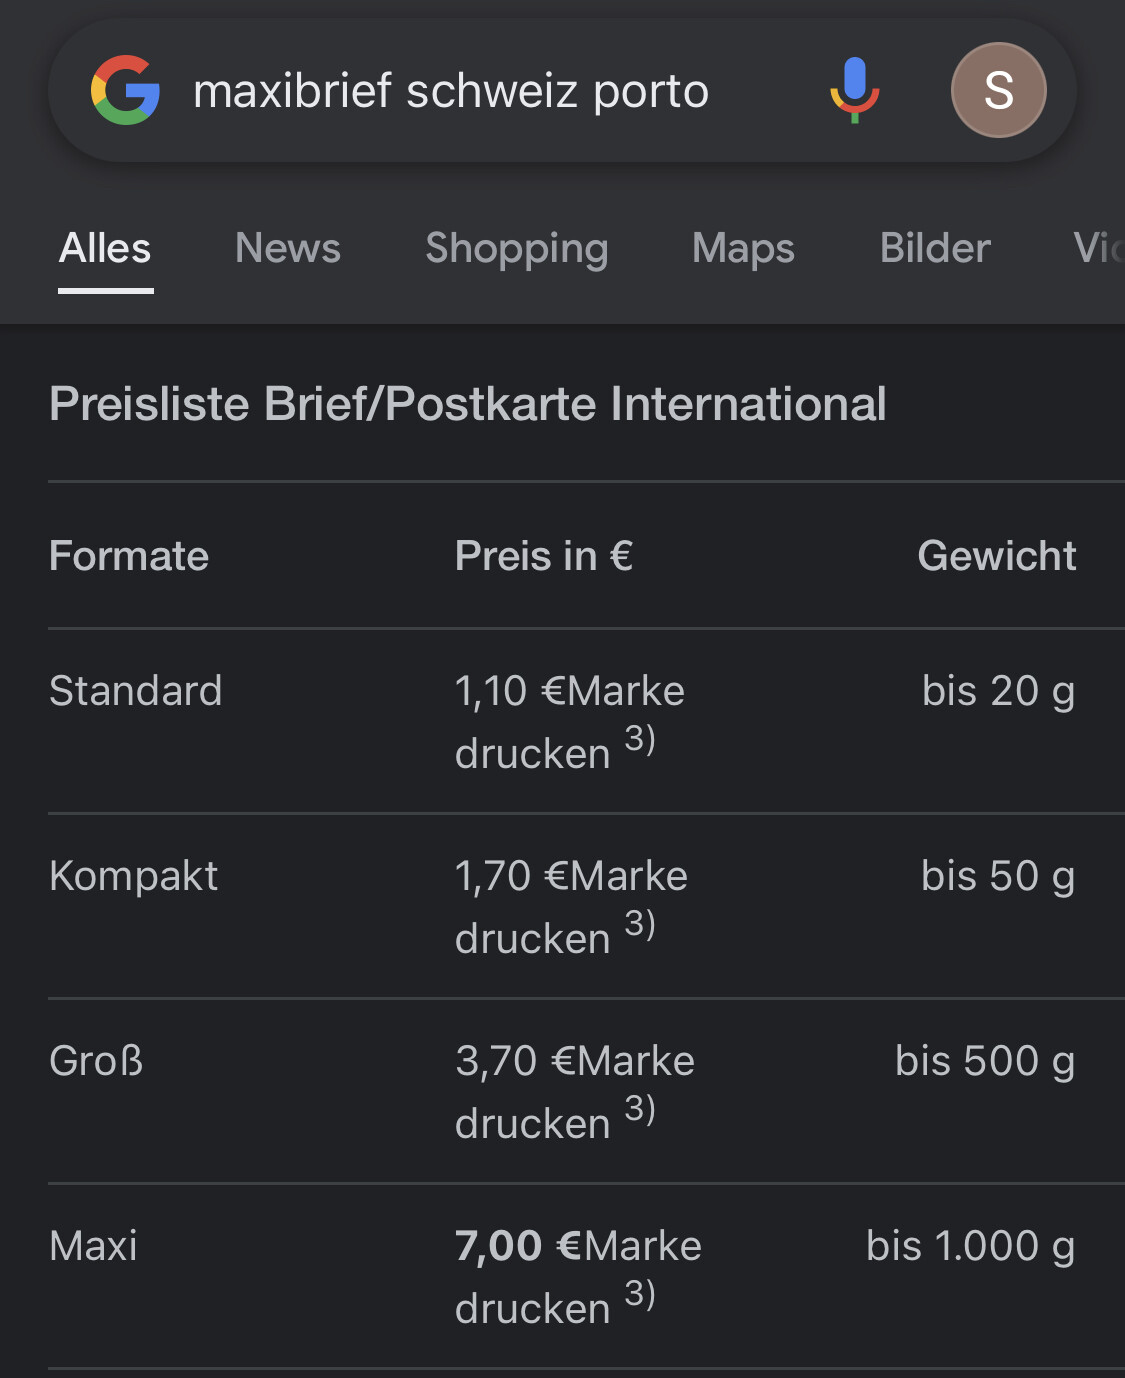Image resolution: width=1125 pixels, height=1378 pixels.
Task: Show the Bilder image results tab
Action: click(x=935, y=248)
